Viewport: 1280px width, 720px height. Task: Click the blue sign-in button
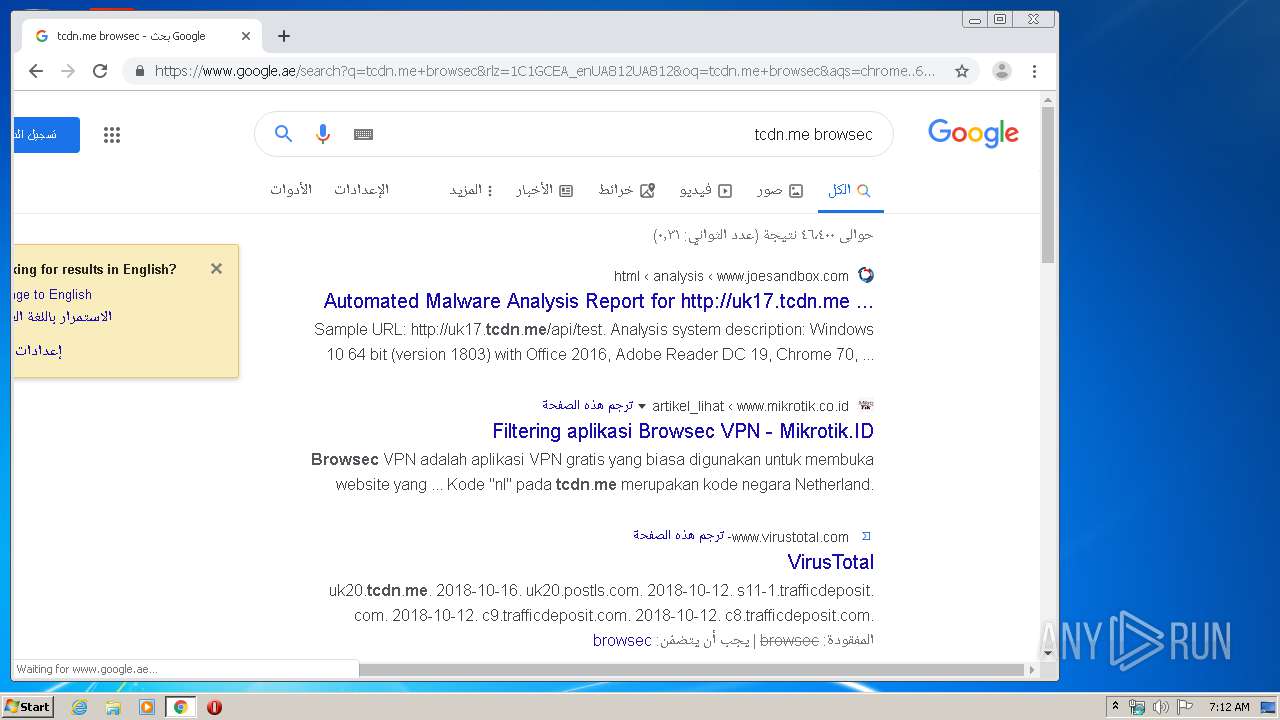46,135
